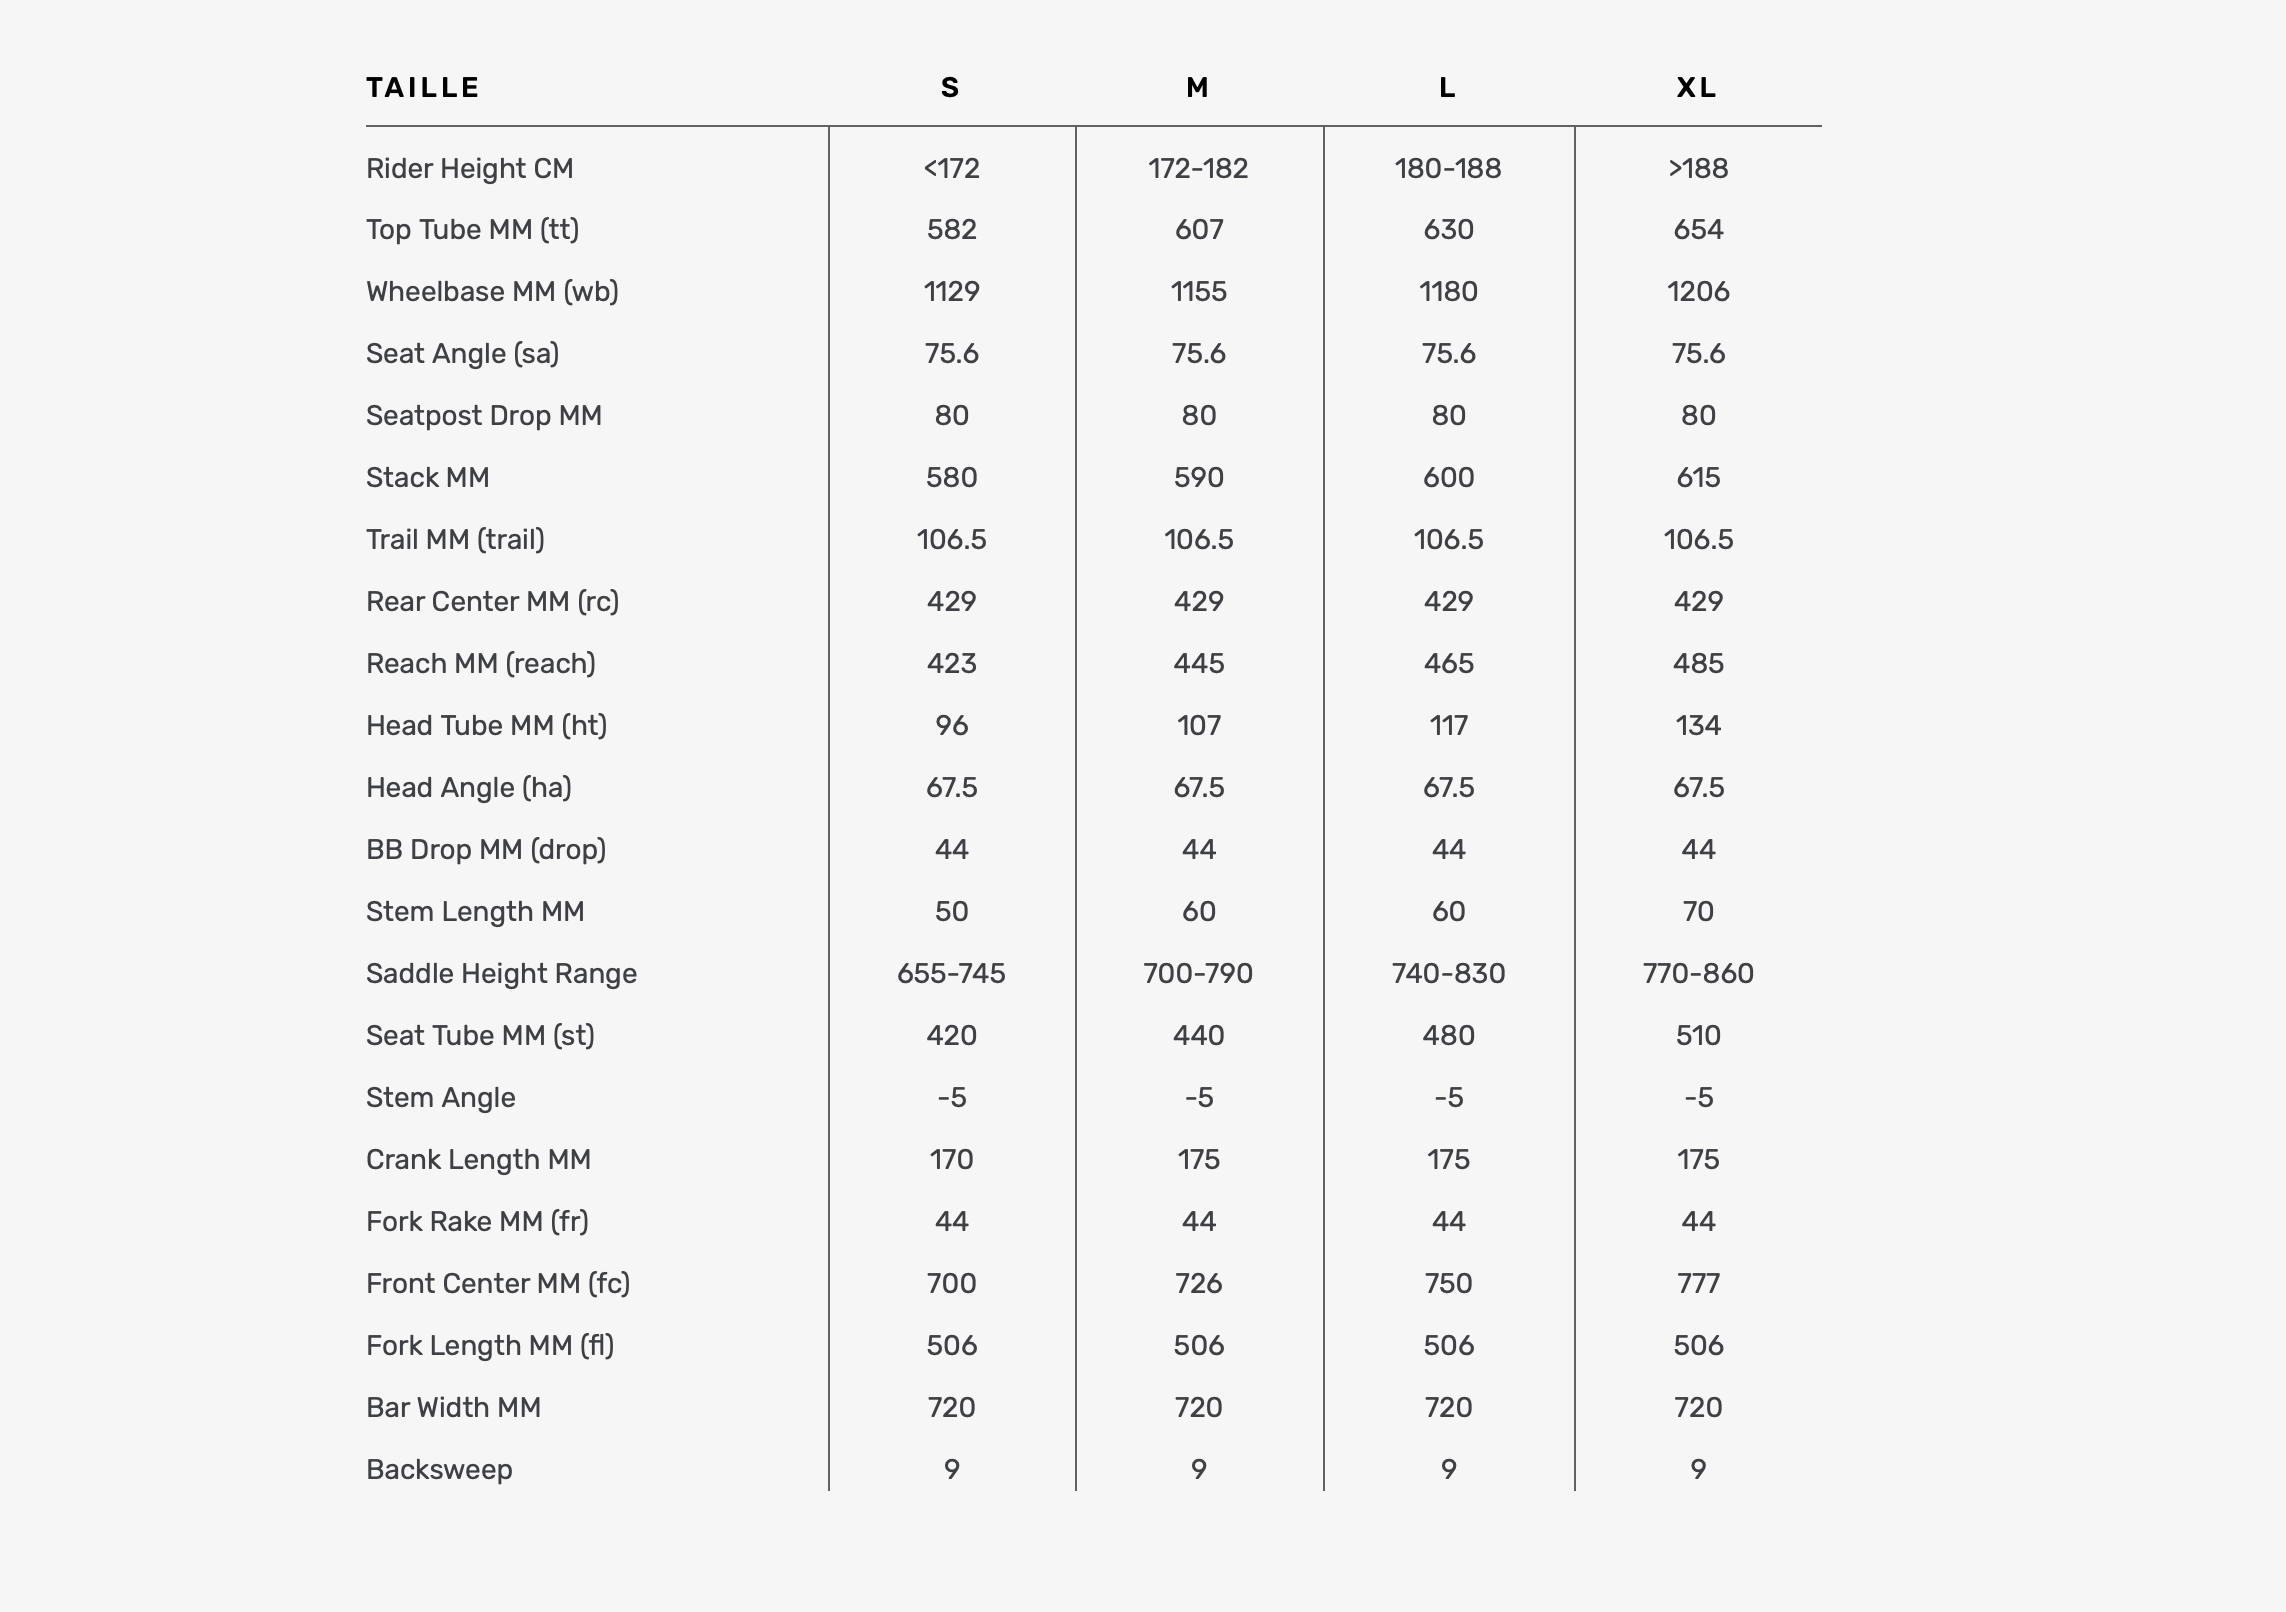
Task: Click the Head Angle (ha) row label
Action: tap(469, 788)
